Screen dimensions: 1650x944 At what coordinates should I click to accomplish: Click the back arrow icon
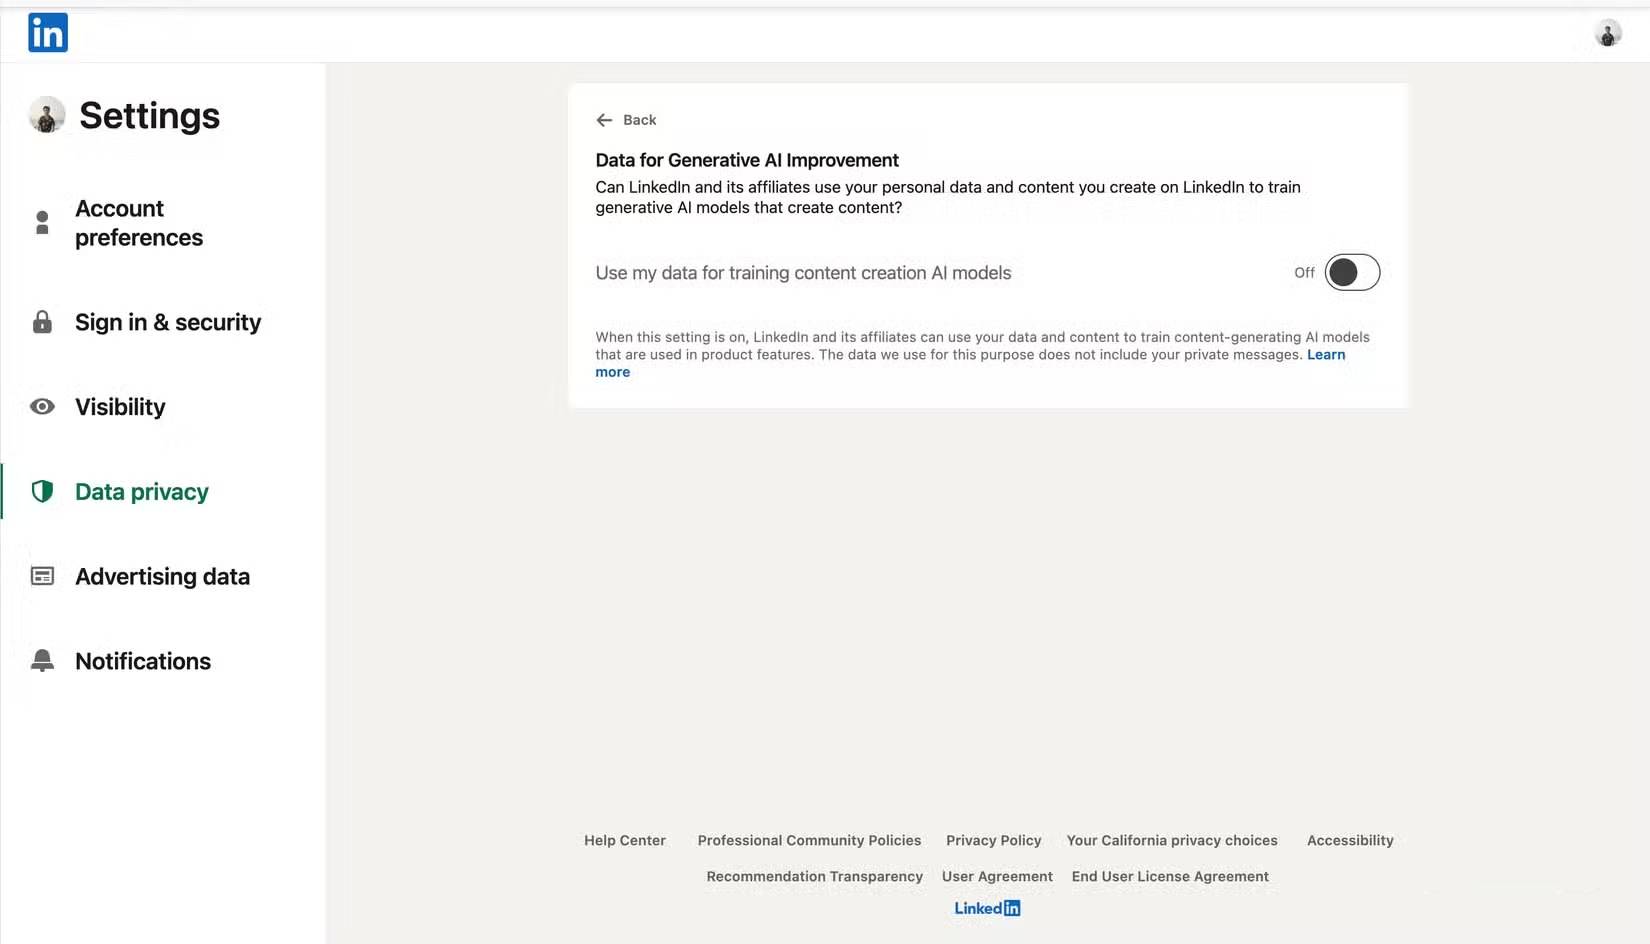(x=604, y=120)
